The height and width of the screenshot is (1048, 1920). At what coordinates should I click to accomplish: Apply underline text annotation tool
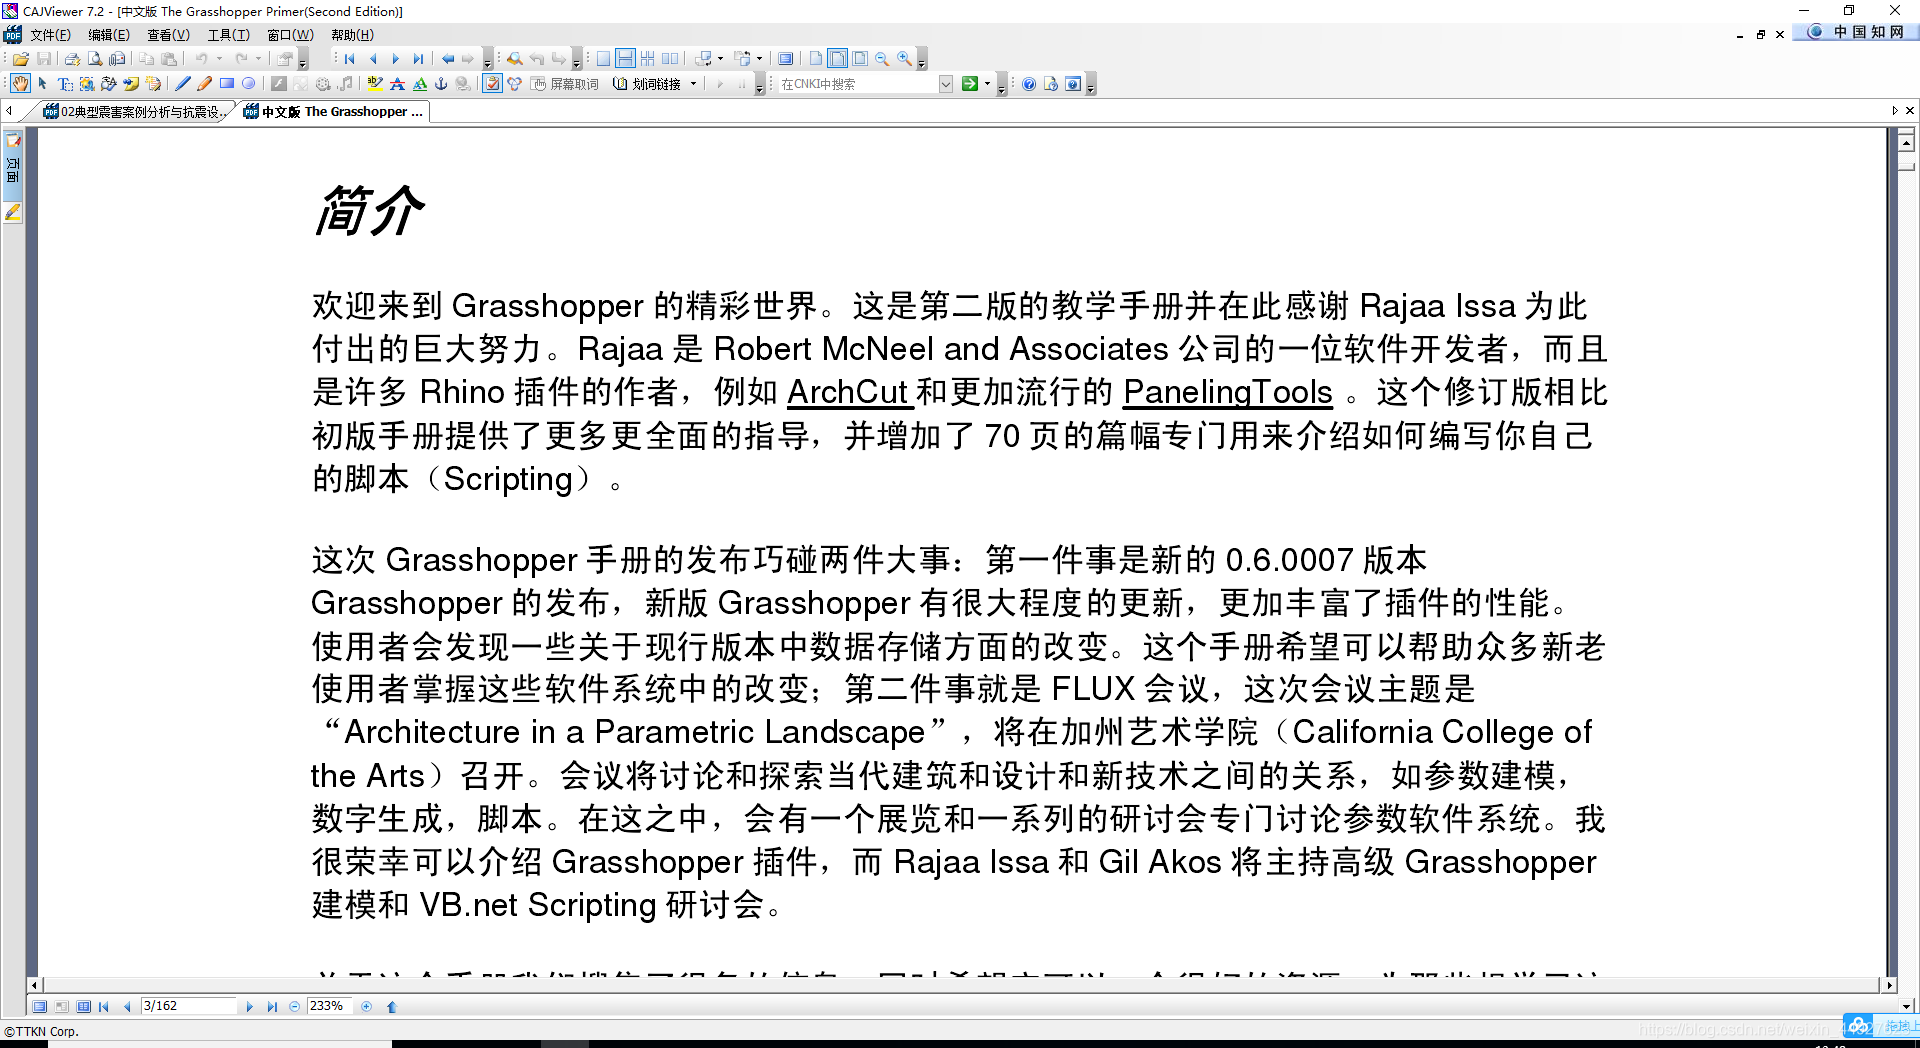[419, 84]
